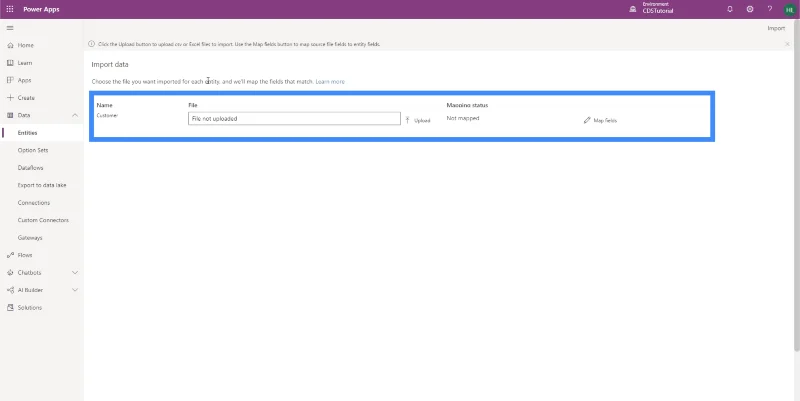Click the Import data heading
800x401 pixels.
tap(110, 64)
